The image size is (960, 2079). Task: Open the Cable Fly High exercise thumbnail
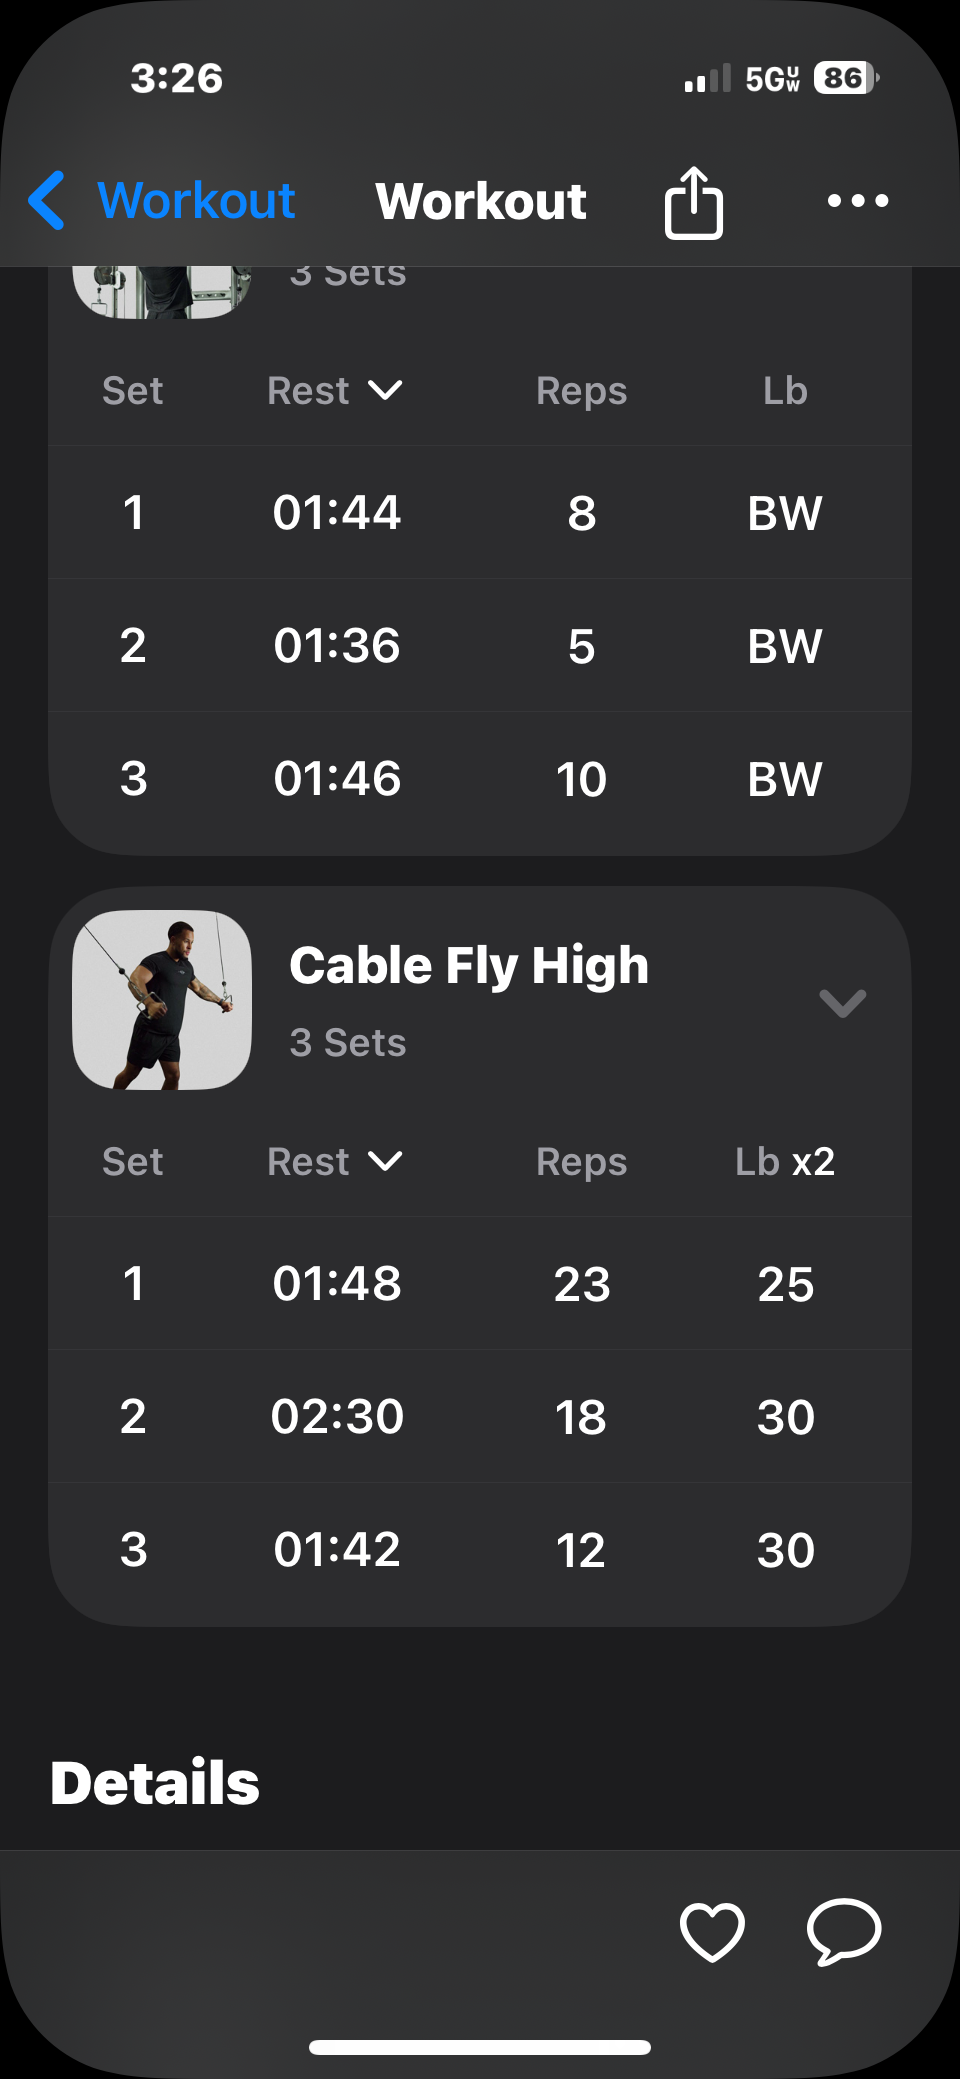pyautogui.click(x=162, y=1000)
